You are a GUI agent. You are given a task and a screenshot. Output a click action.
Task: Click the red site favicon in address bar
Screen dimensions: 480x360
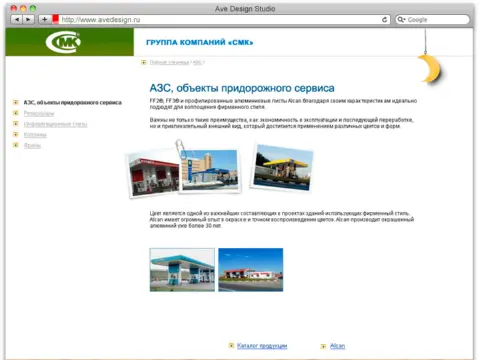55,19
